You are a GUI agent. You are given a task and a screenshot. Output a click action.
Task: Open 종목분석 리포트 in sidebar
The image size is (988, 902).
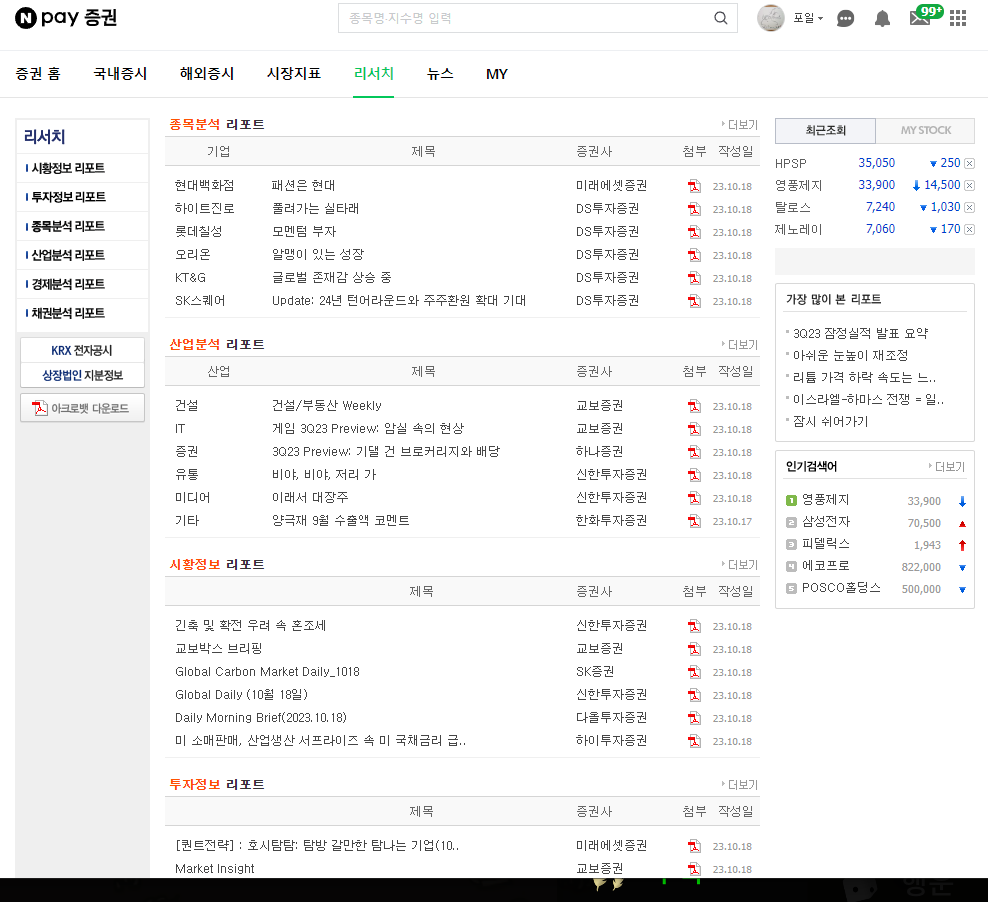pyautogui.click(x=68, y=226)
